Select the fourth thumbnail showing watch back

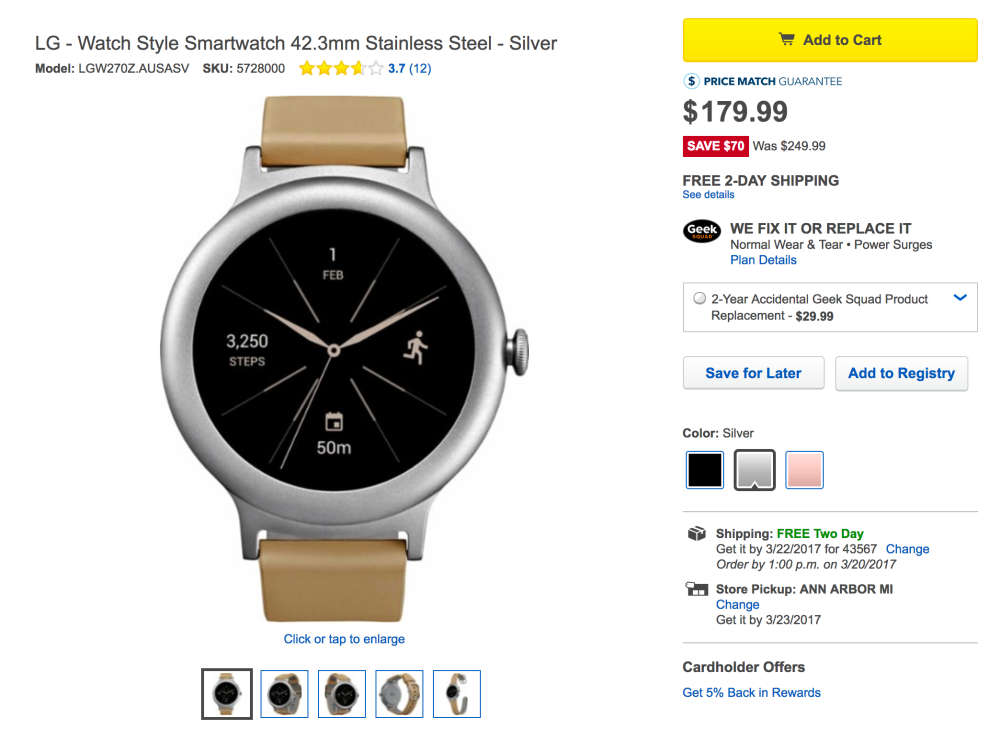[399, 694]
